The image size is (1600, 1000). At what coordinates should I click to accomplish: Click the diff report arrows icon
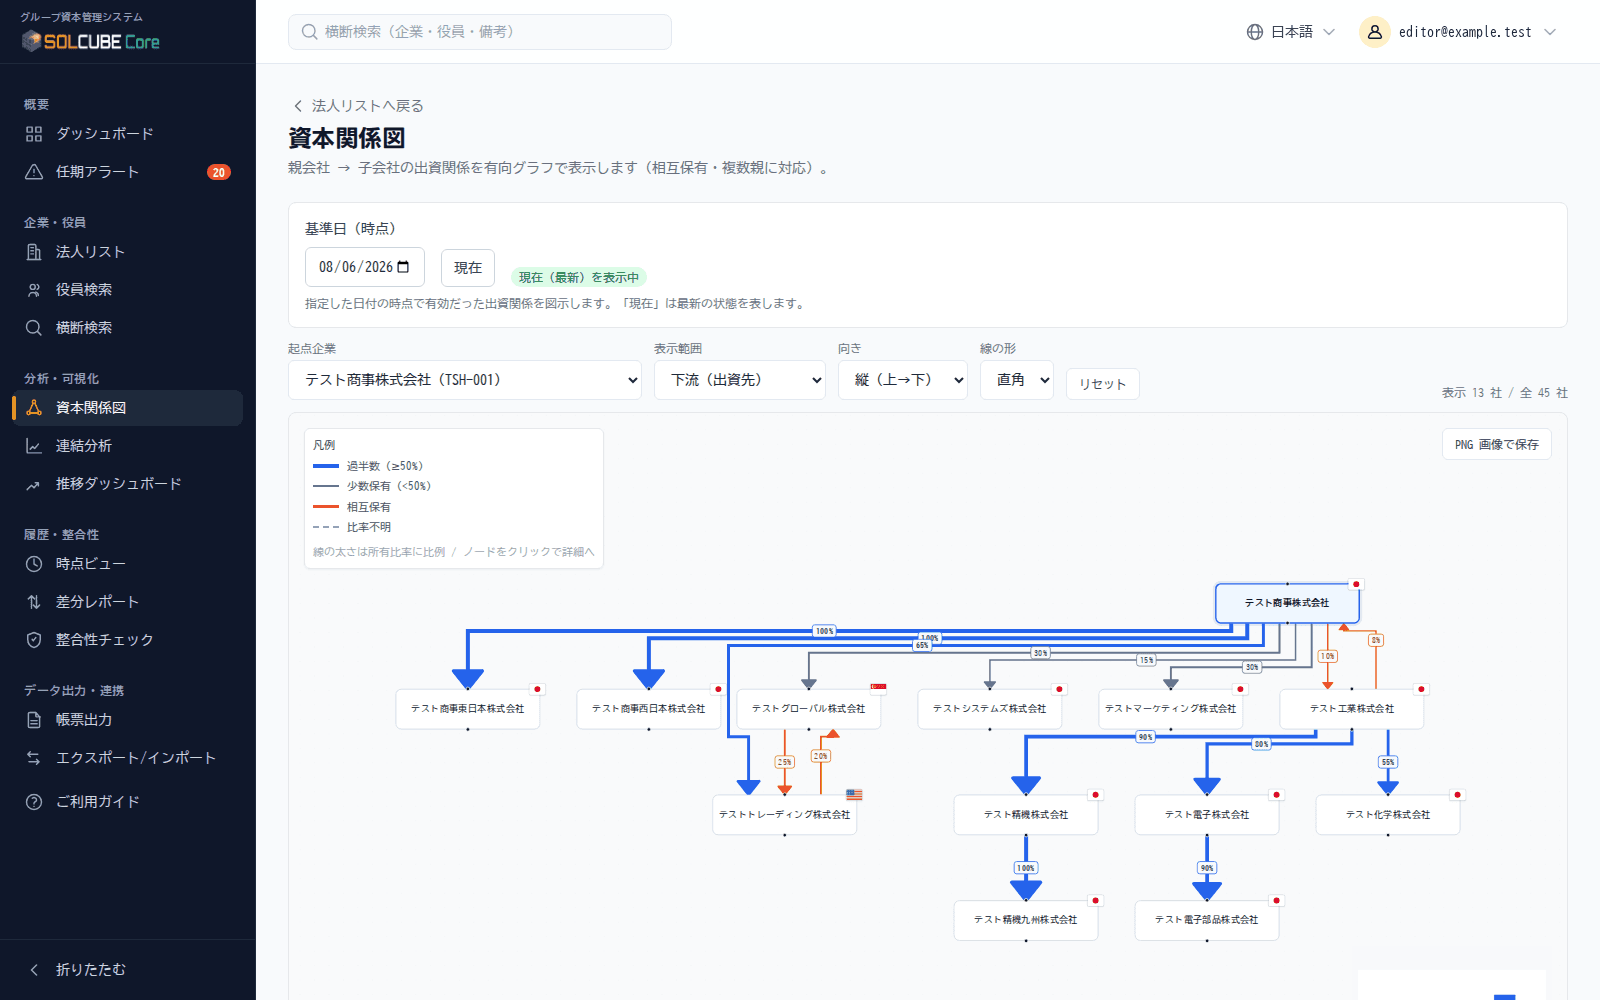pos(34,602)
